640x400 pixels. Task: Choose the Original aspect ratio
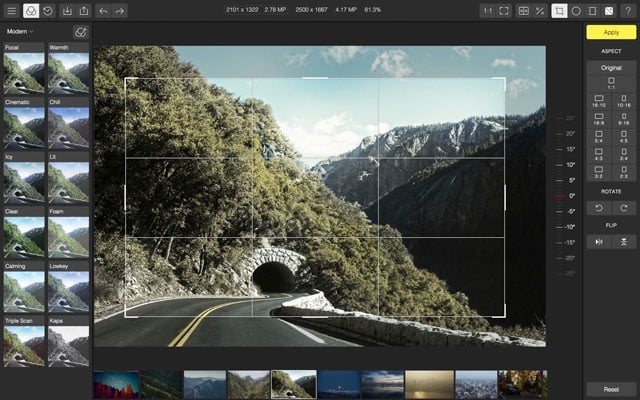pyautogui.click(x=611, y=68)
